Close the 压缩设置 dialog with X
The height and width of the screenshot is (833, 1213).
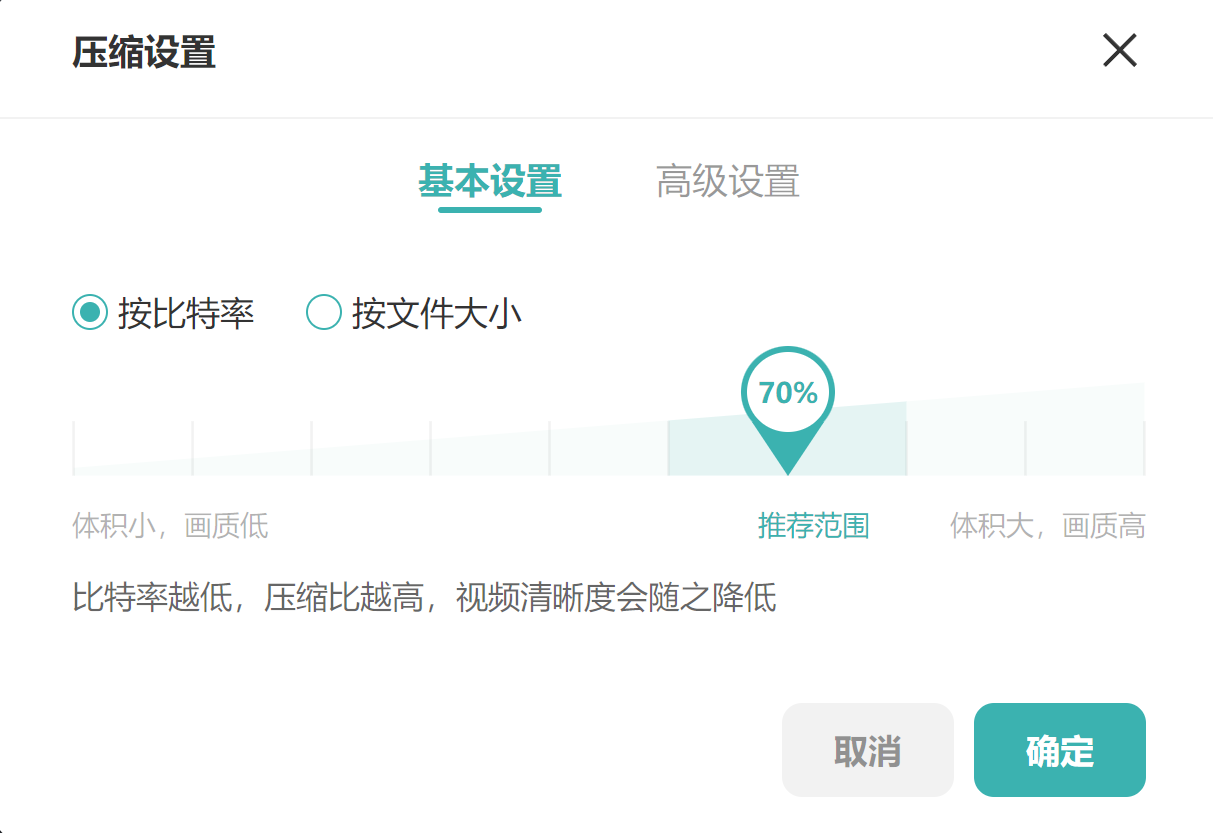[x=1120, y=51]
